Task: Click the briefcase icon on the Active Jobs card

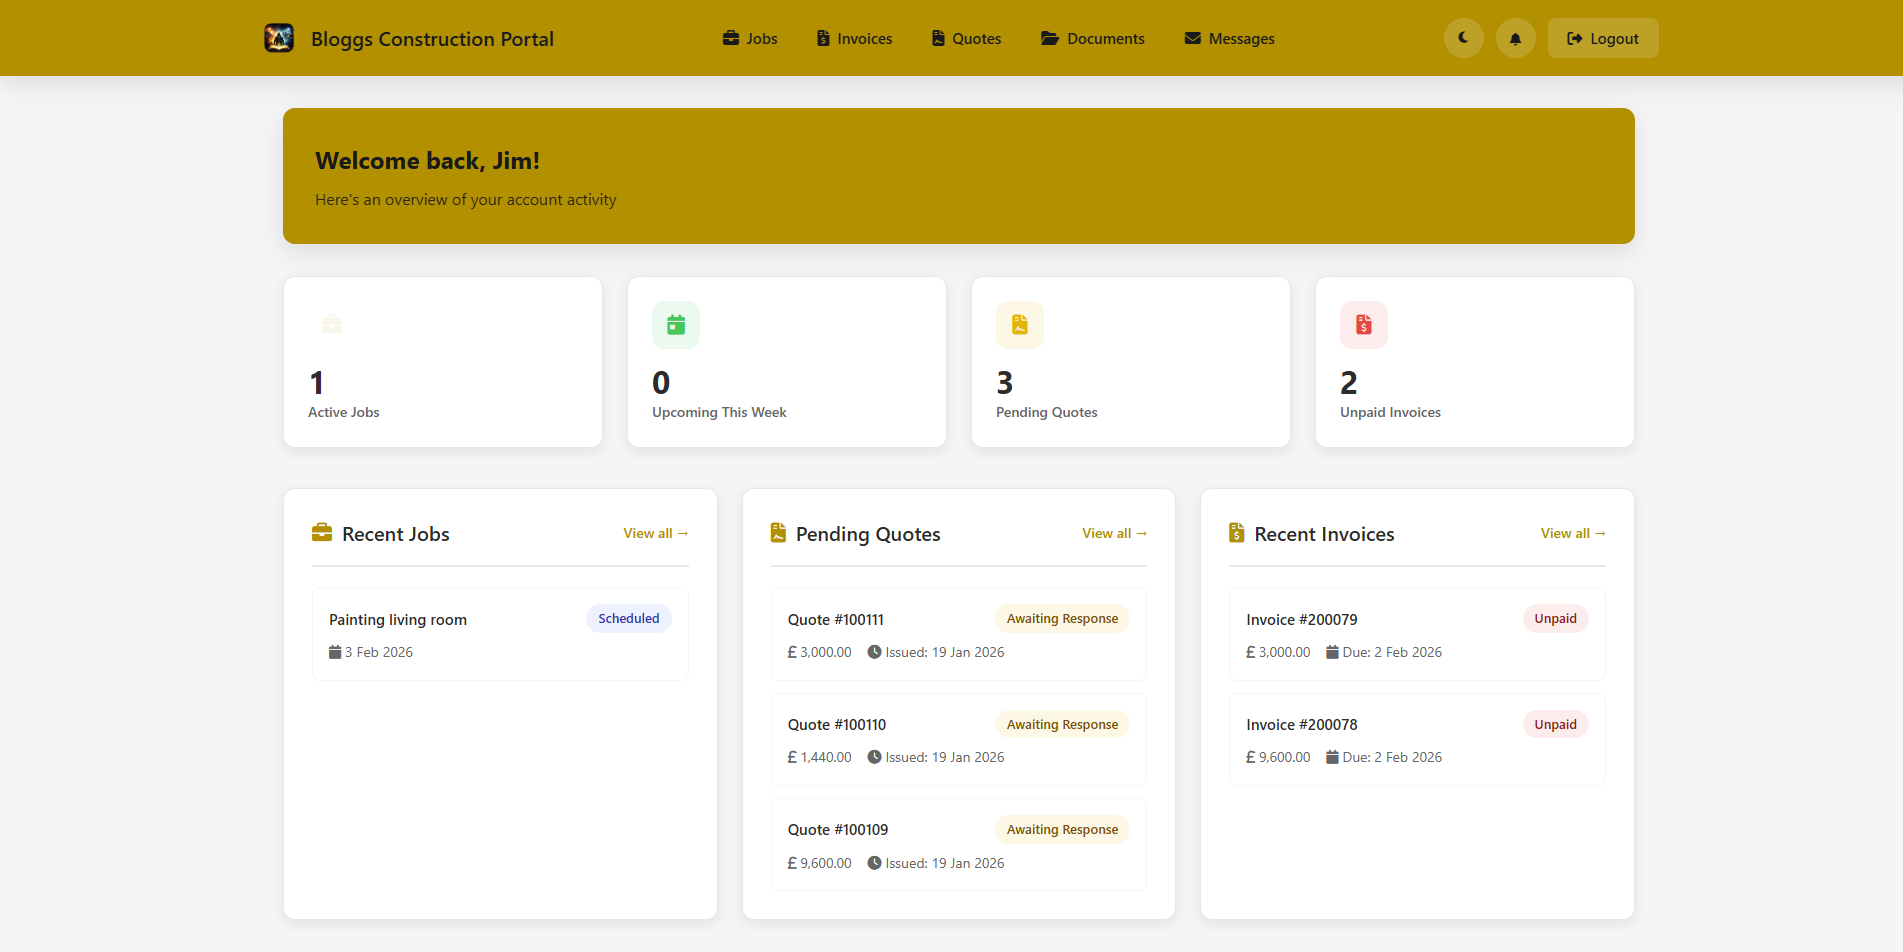Action: 331,324
